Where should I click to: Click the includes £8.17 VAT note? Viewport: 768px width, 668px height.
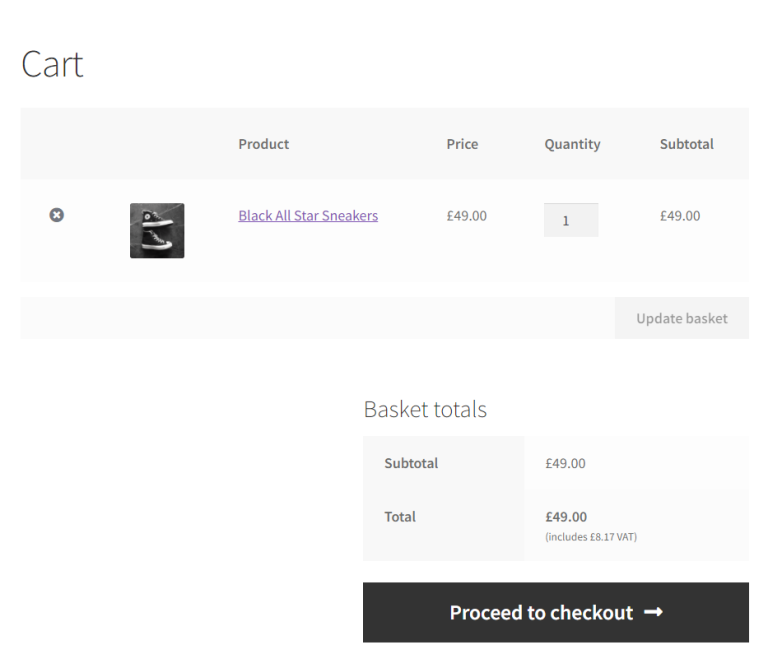(591, 537)
